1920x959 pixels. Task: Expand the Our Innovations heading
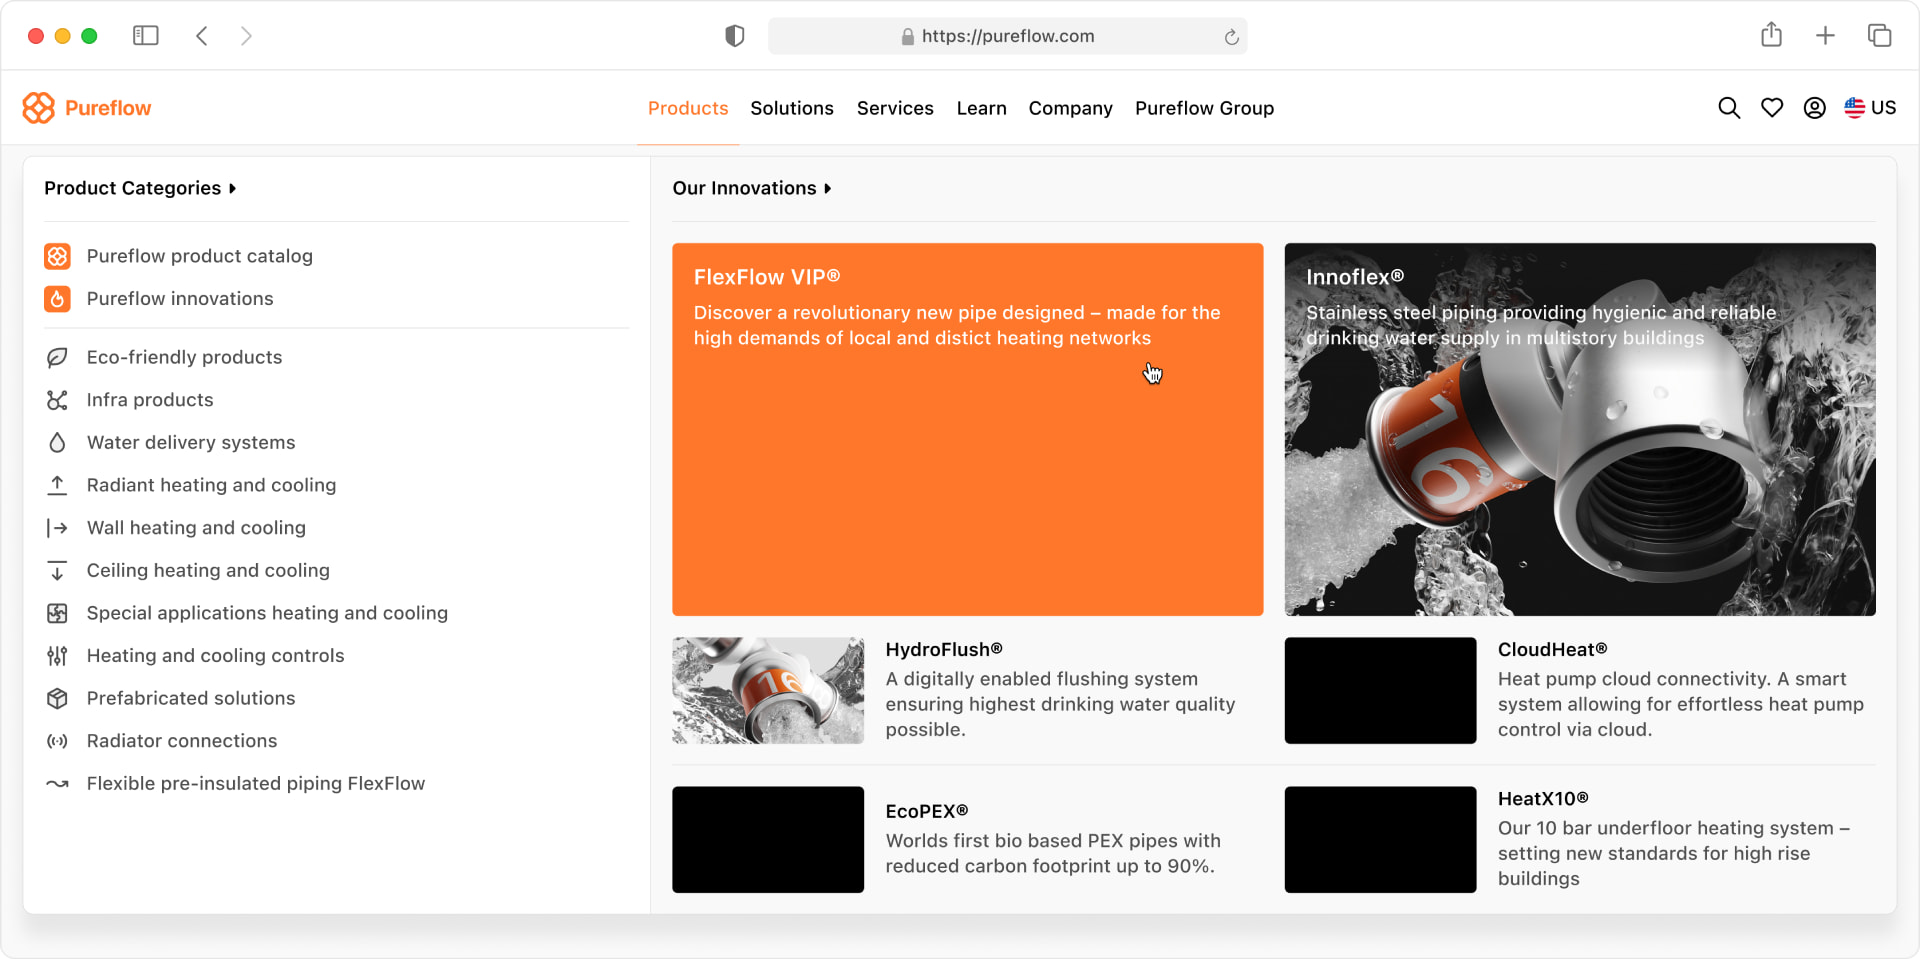[752, 188]
